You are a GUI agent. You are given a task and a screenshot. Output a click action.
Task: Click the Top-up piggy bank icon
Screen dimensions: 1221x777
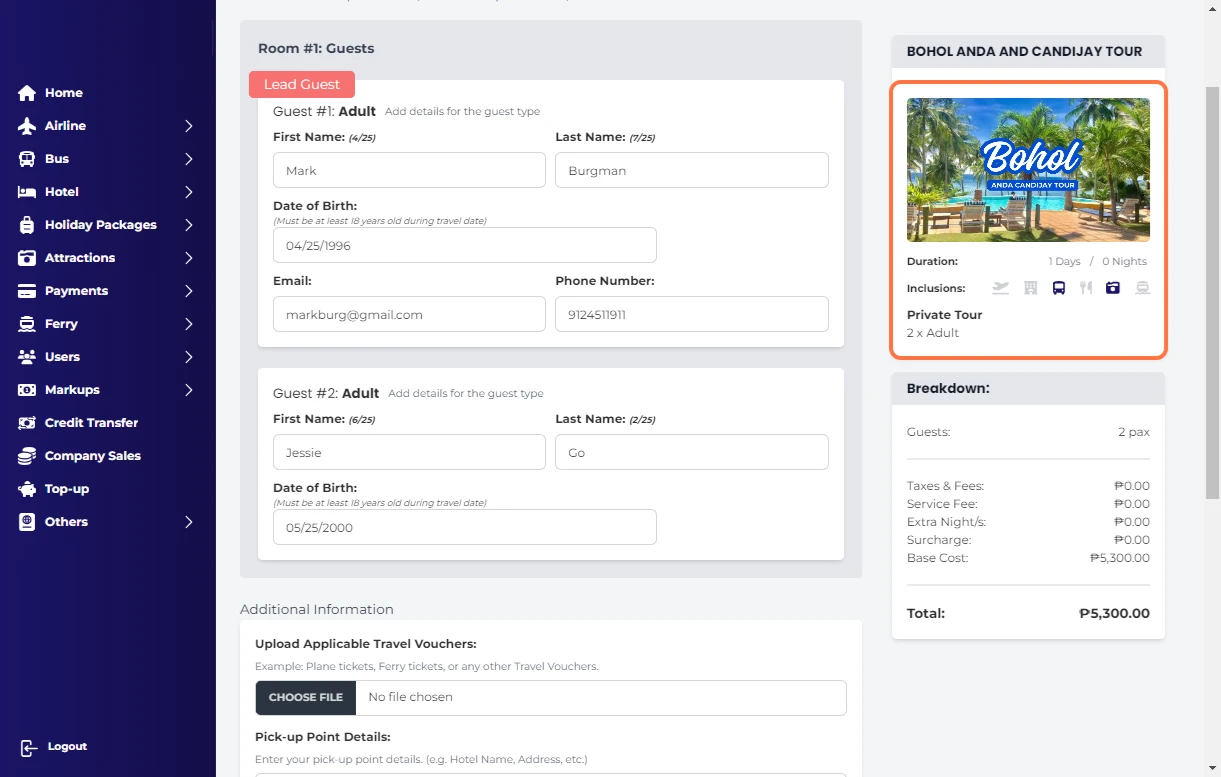(27, 489)
